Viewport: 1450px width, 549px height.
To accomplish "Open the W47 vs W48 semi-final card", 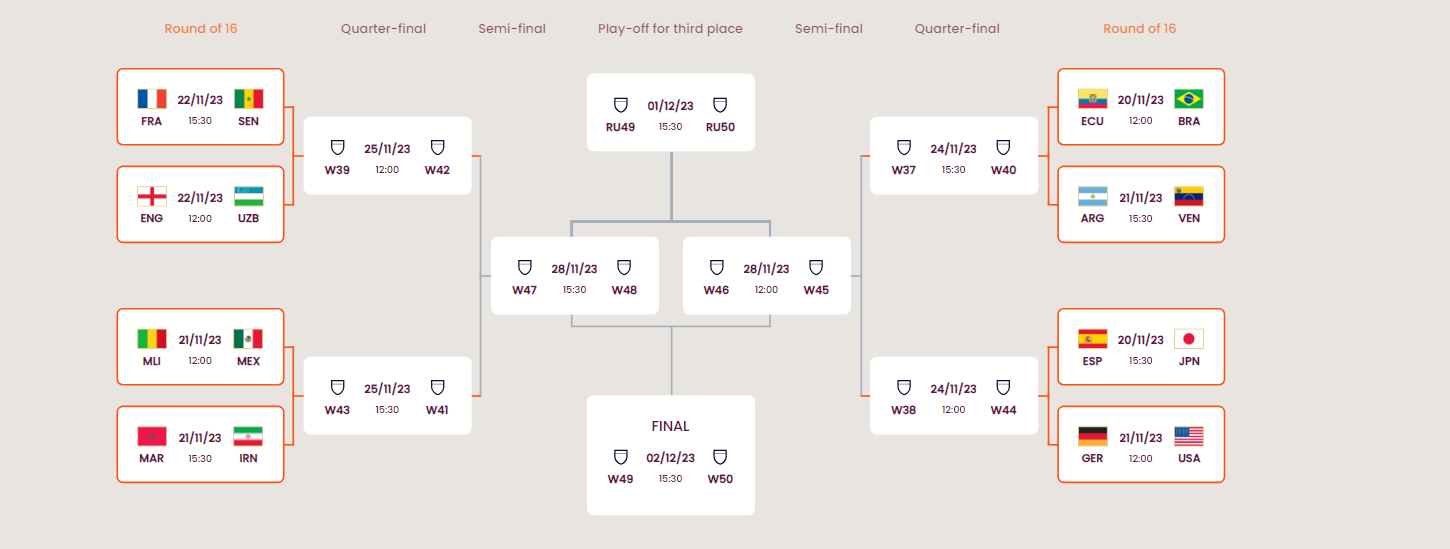I will (574, 275).
